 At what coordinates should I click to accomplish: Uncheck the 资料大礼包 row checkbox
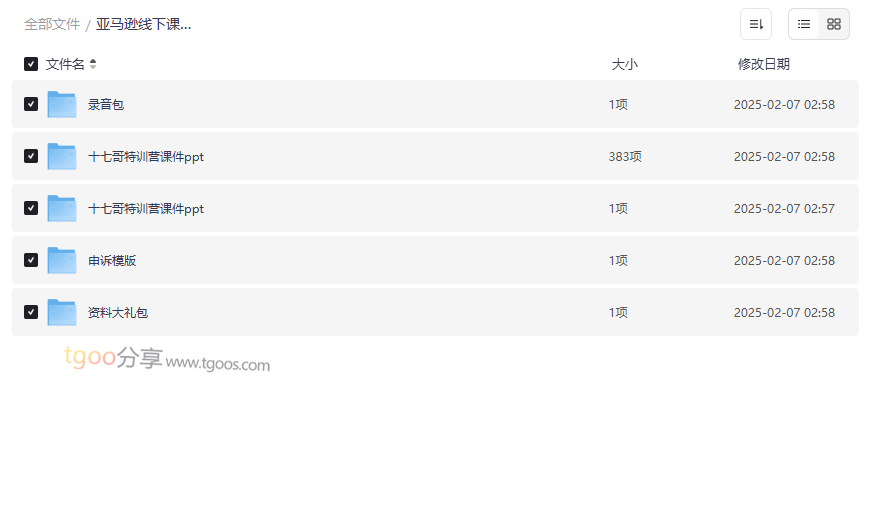click(x=31, y=312)
